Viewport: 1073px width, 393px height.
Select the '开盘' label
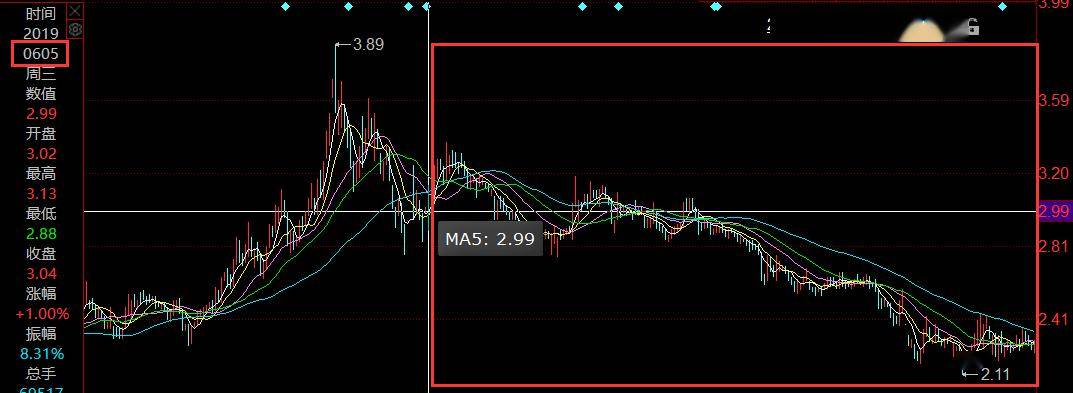pyautogui.click(x=40, y=134)
